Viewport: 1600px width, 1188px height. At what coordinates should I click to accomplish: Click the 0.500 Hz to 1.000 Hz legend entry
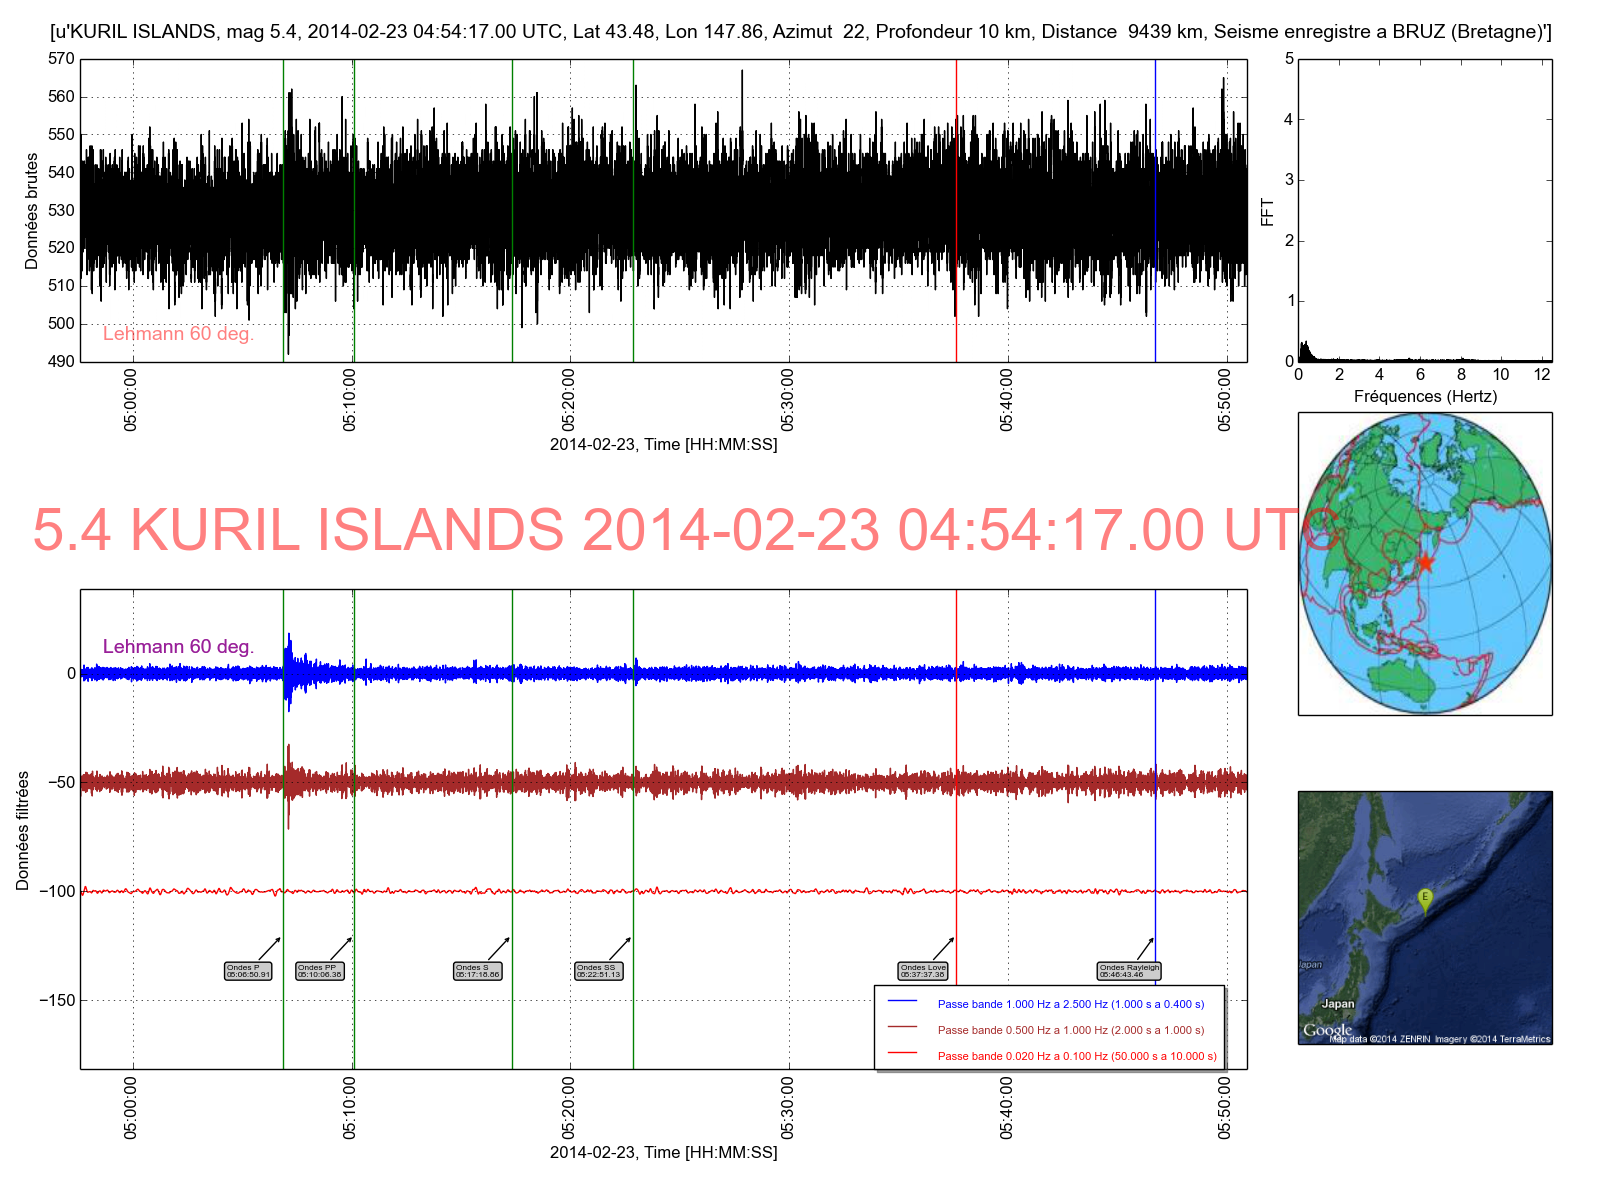pos(1070,1030)
